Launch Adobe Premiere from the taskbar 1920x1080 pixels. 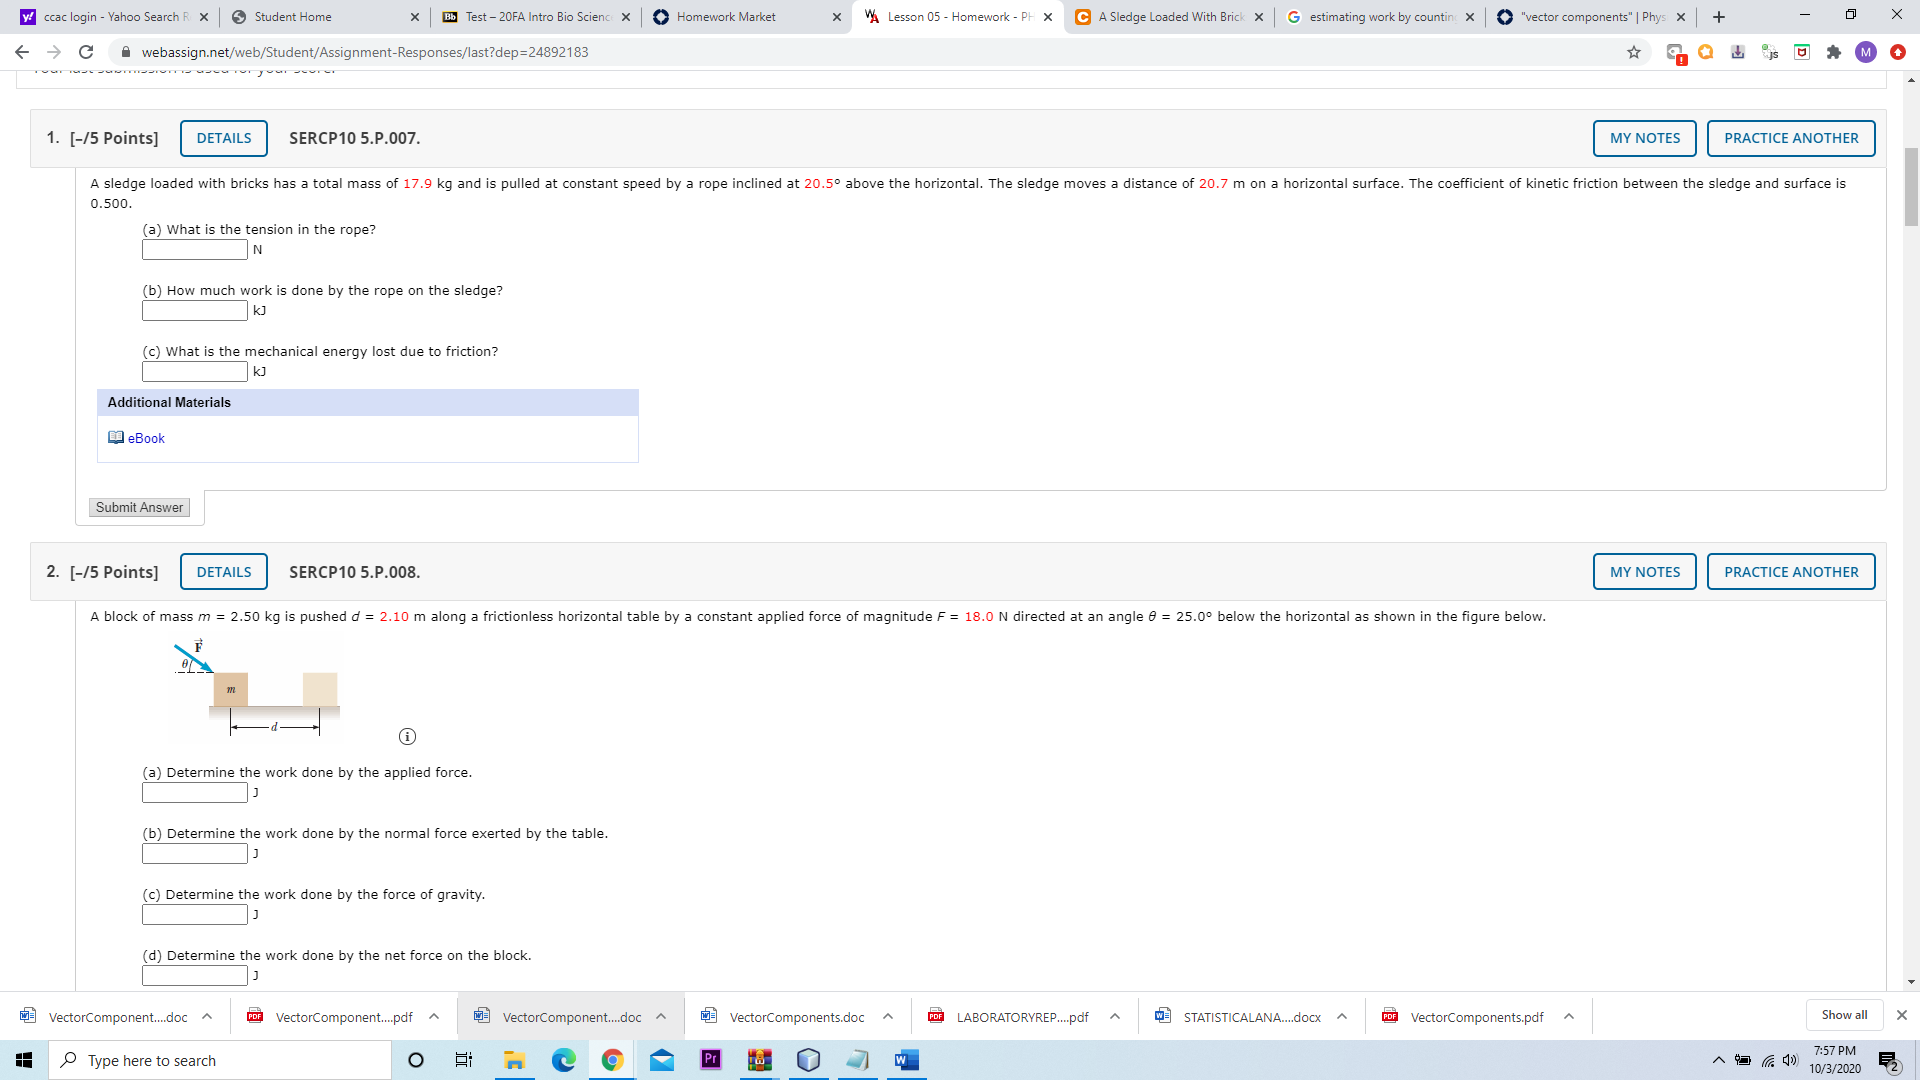click(711, 1060)
